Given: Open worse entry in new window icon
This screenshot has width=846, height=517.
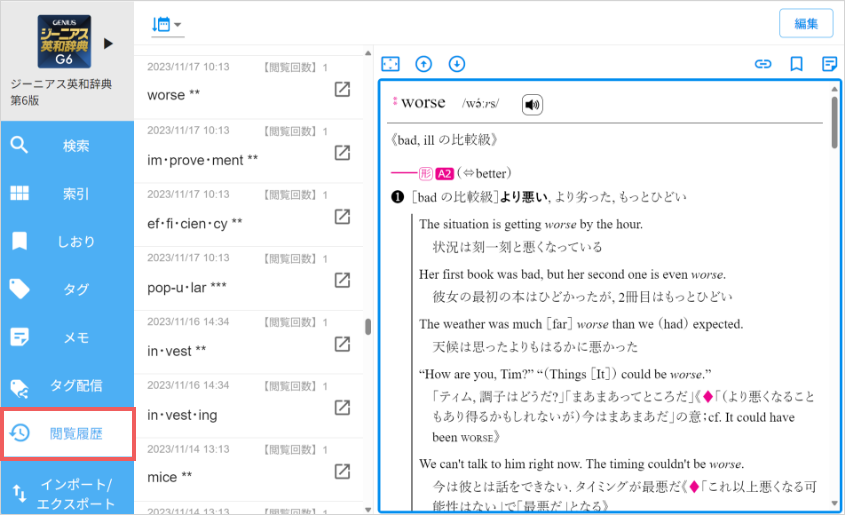Looking at the screenshot, I should coord(342,90).
